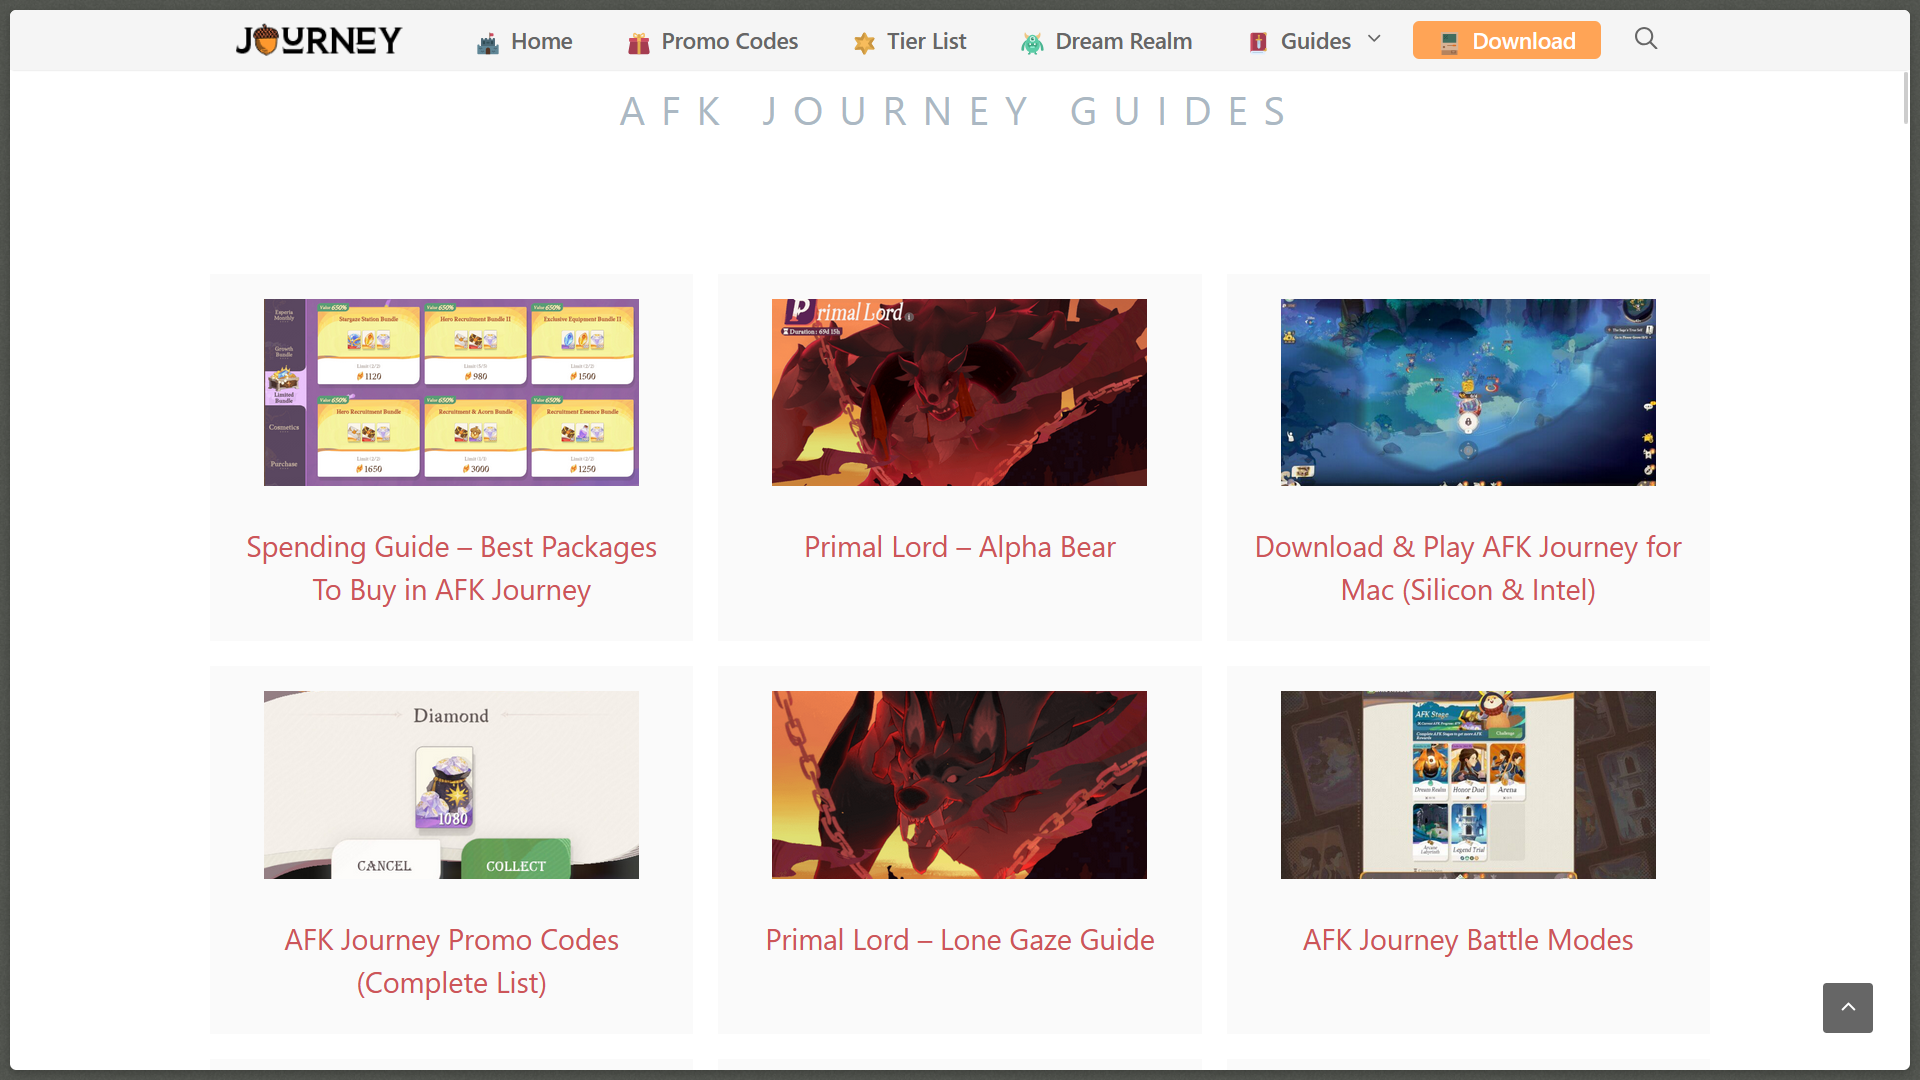Screen dimensions: 1920x1080
Task: Click the Lone Gaze wolf thumbnail
Action: click(959, 785)
